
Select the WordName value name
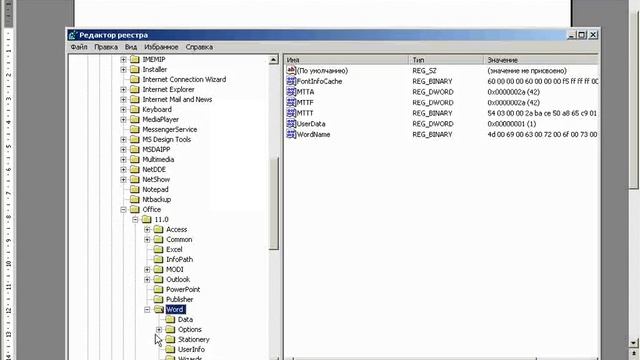tap(313, 134)
